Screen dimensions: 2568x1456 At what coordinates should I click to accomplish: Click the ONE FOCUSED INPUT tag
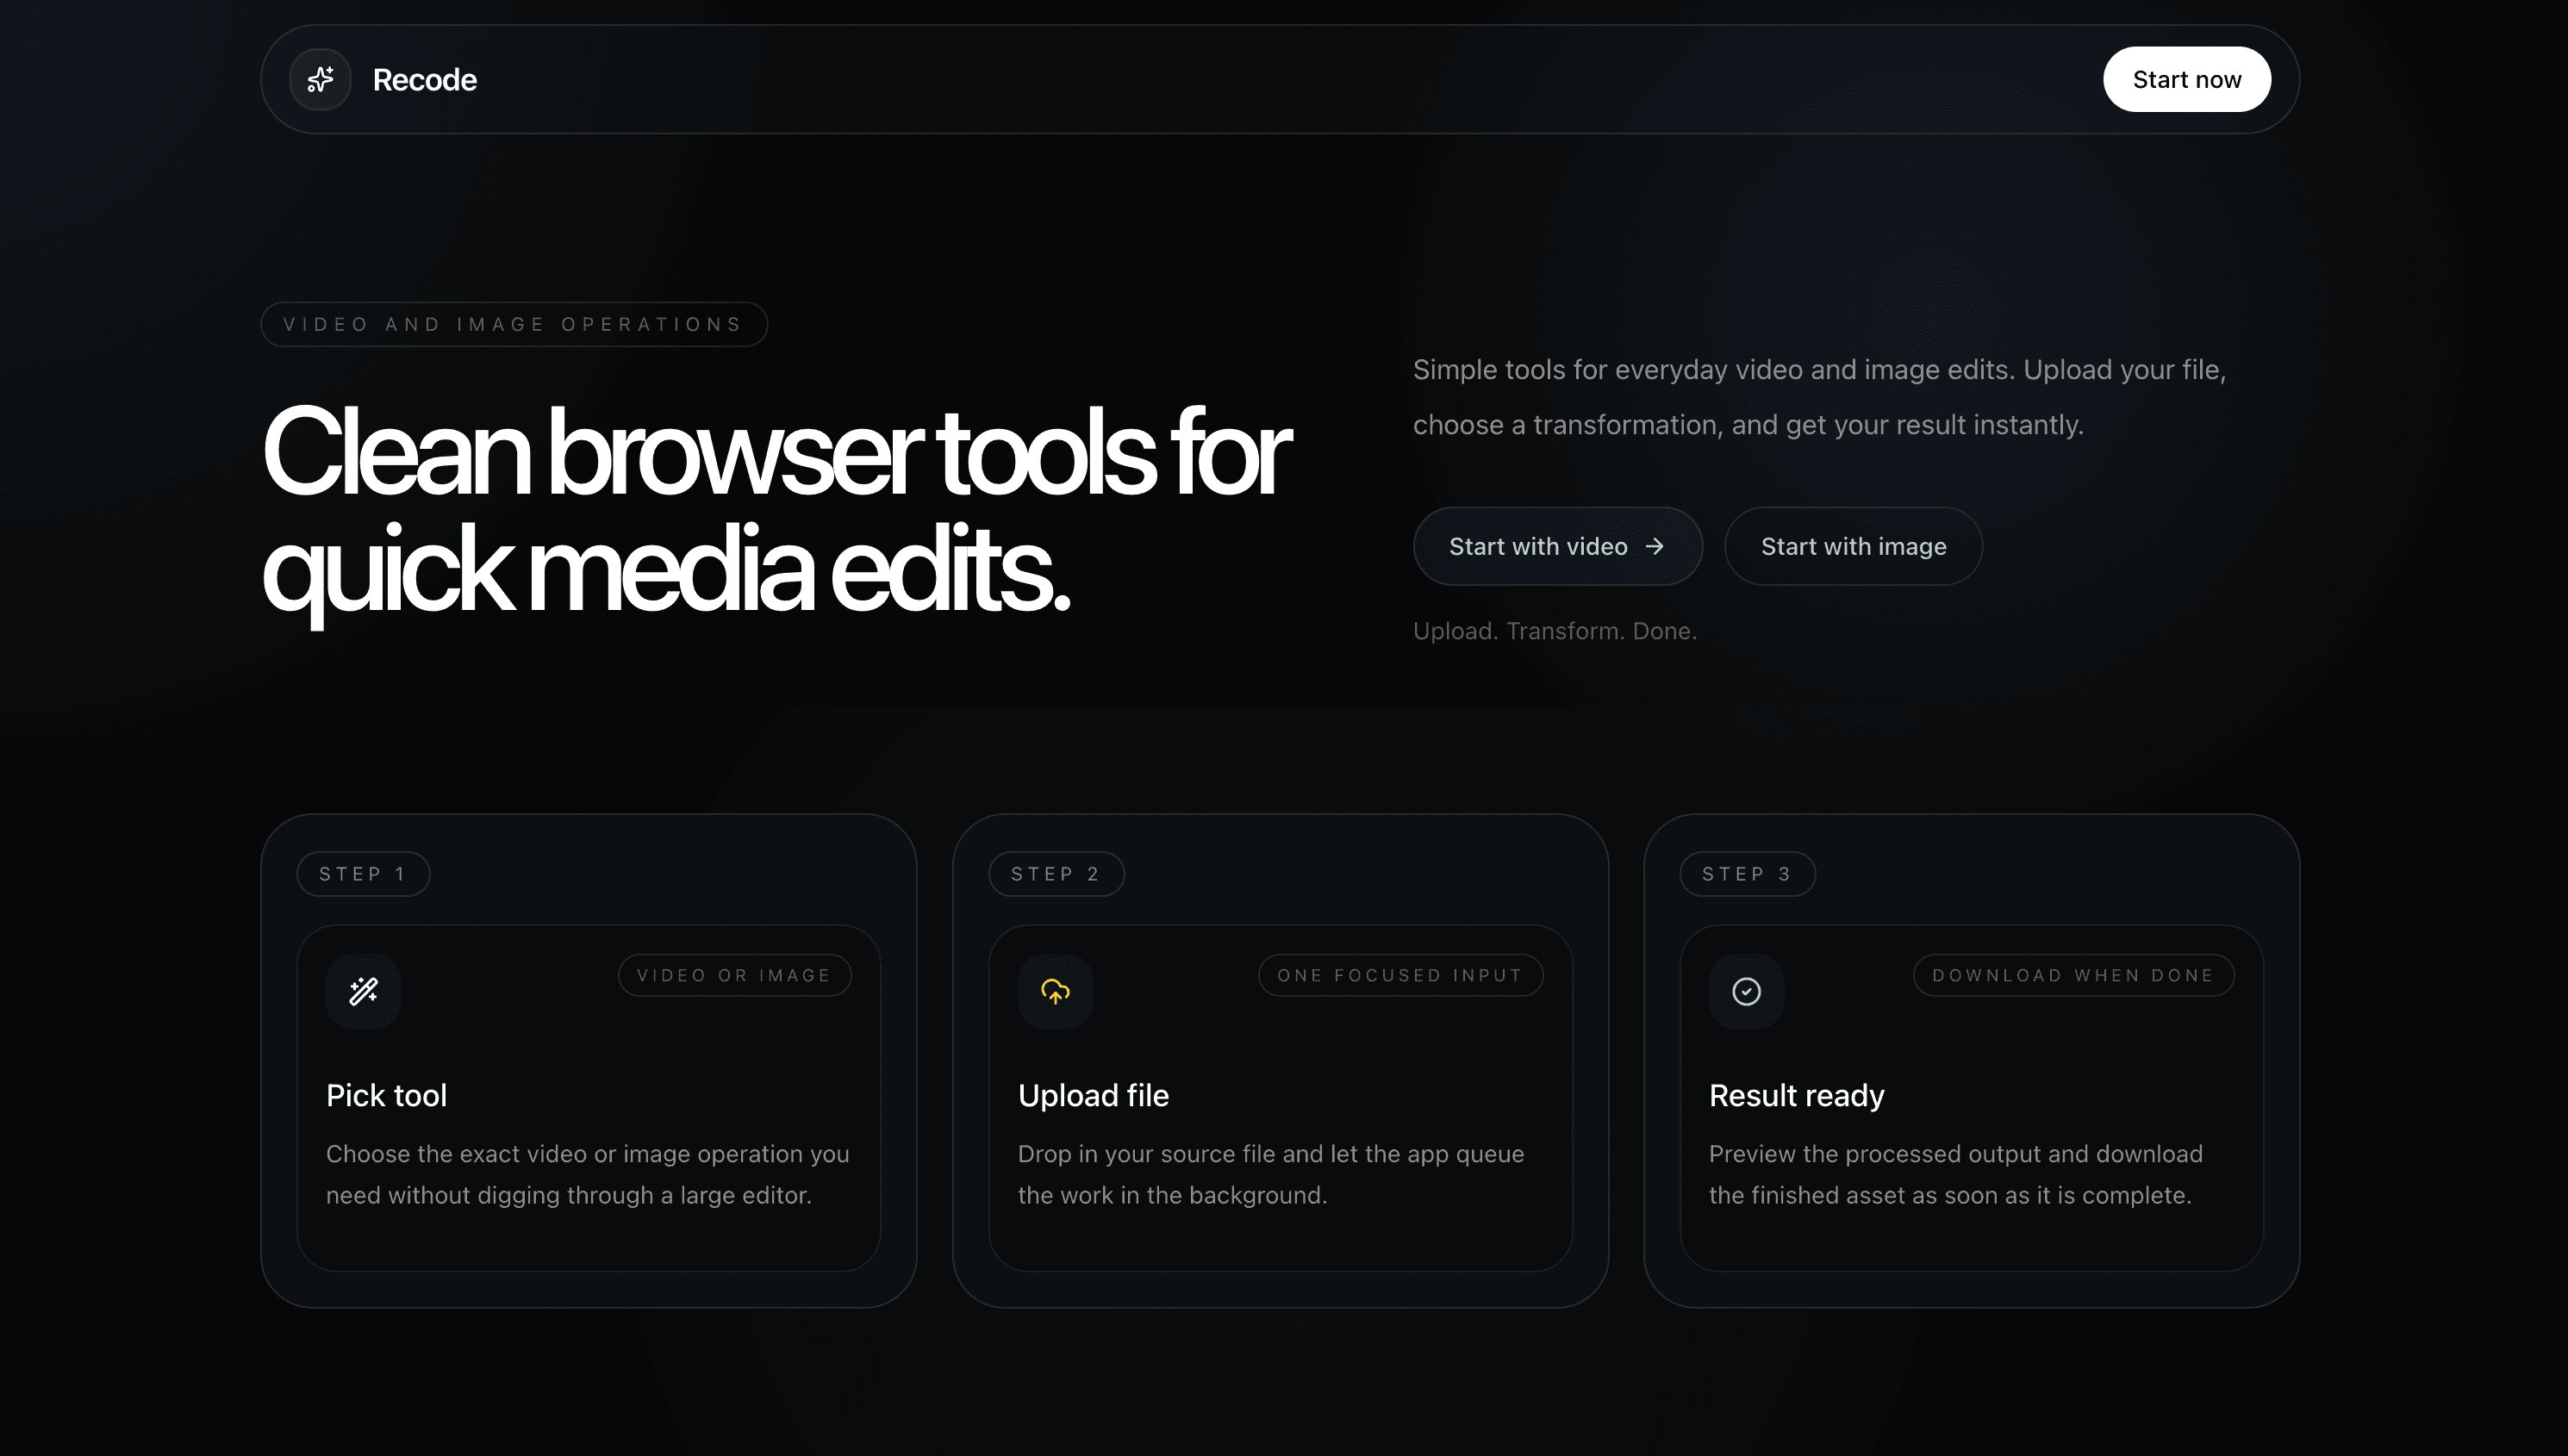(x=1400, y=975)
